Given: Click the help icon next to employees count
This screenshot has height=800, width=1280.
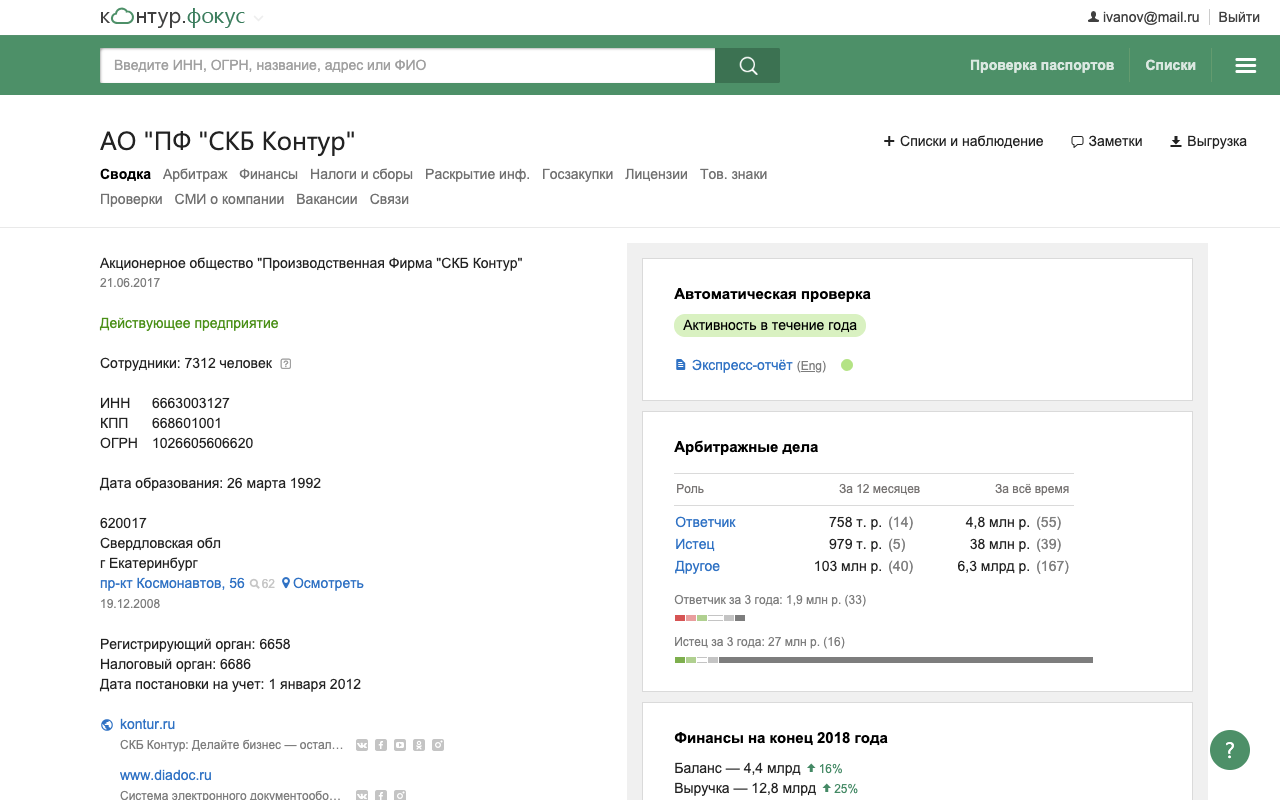Looking at the screenshot, I should click(x=286, y=364).
